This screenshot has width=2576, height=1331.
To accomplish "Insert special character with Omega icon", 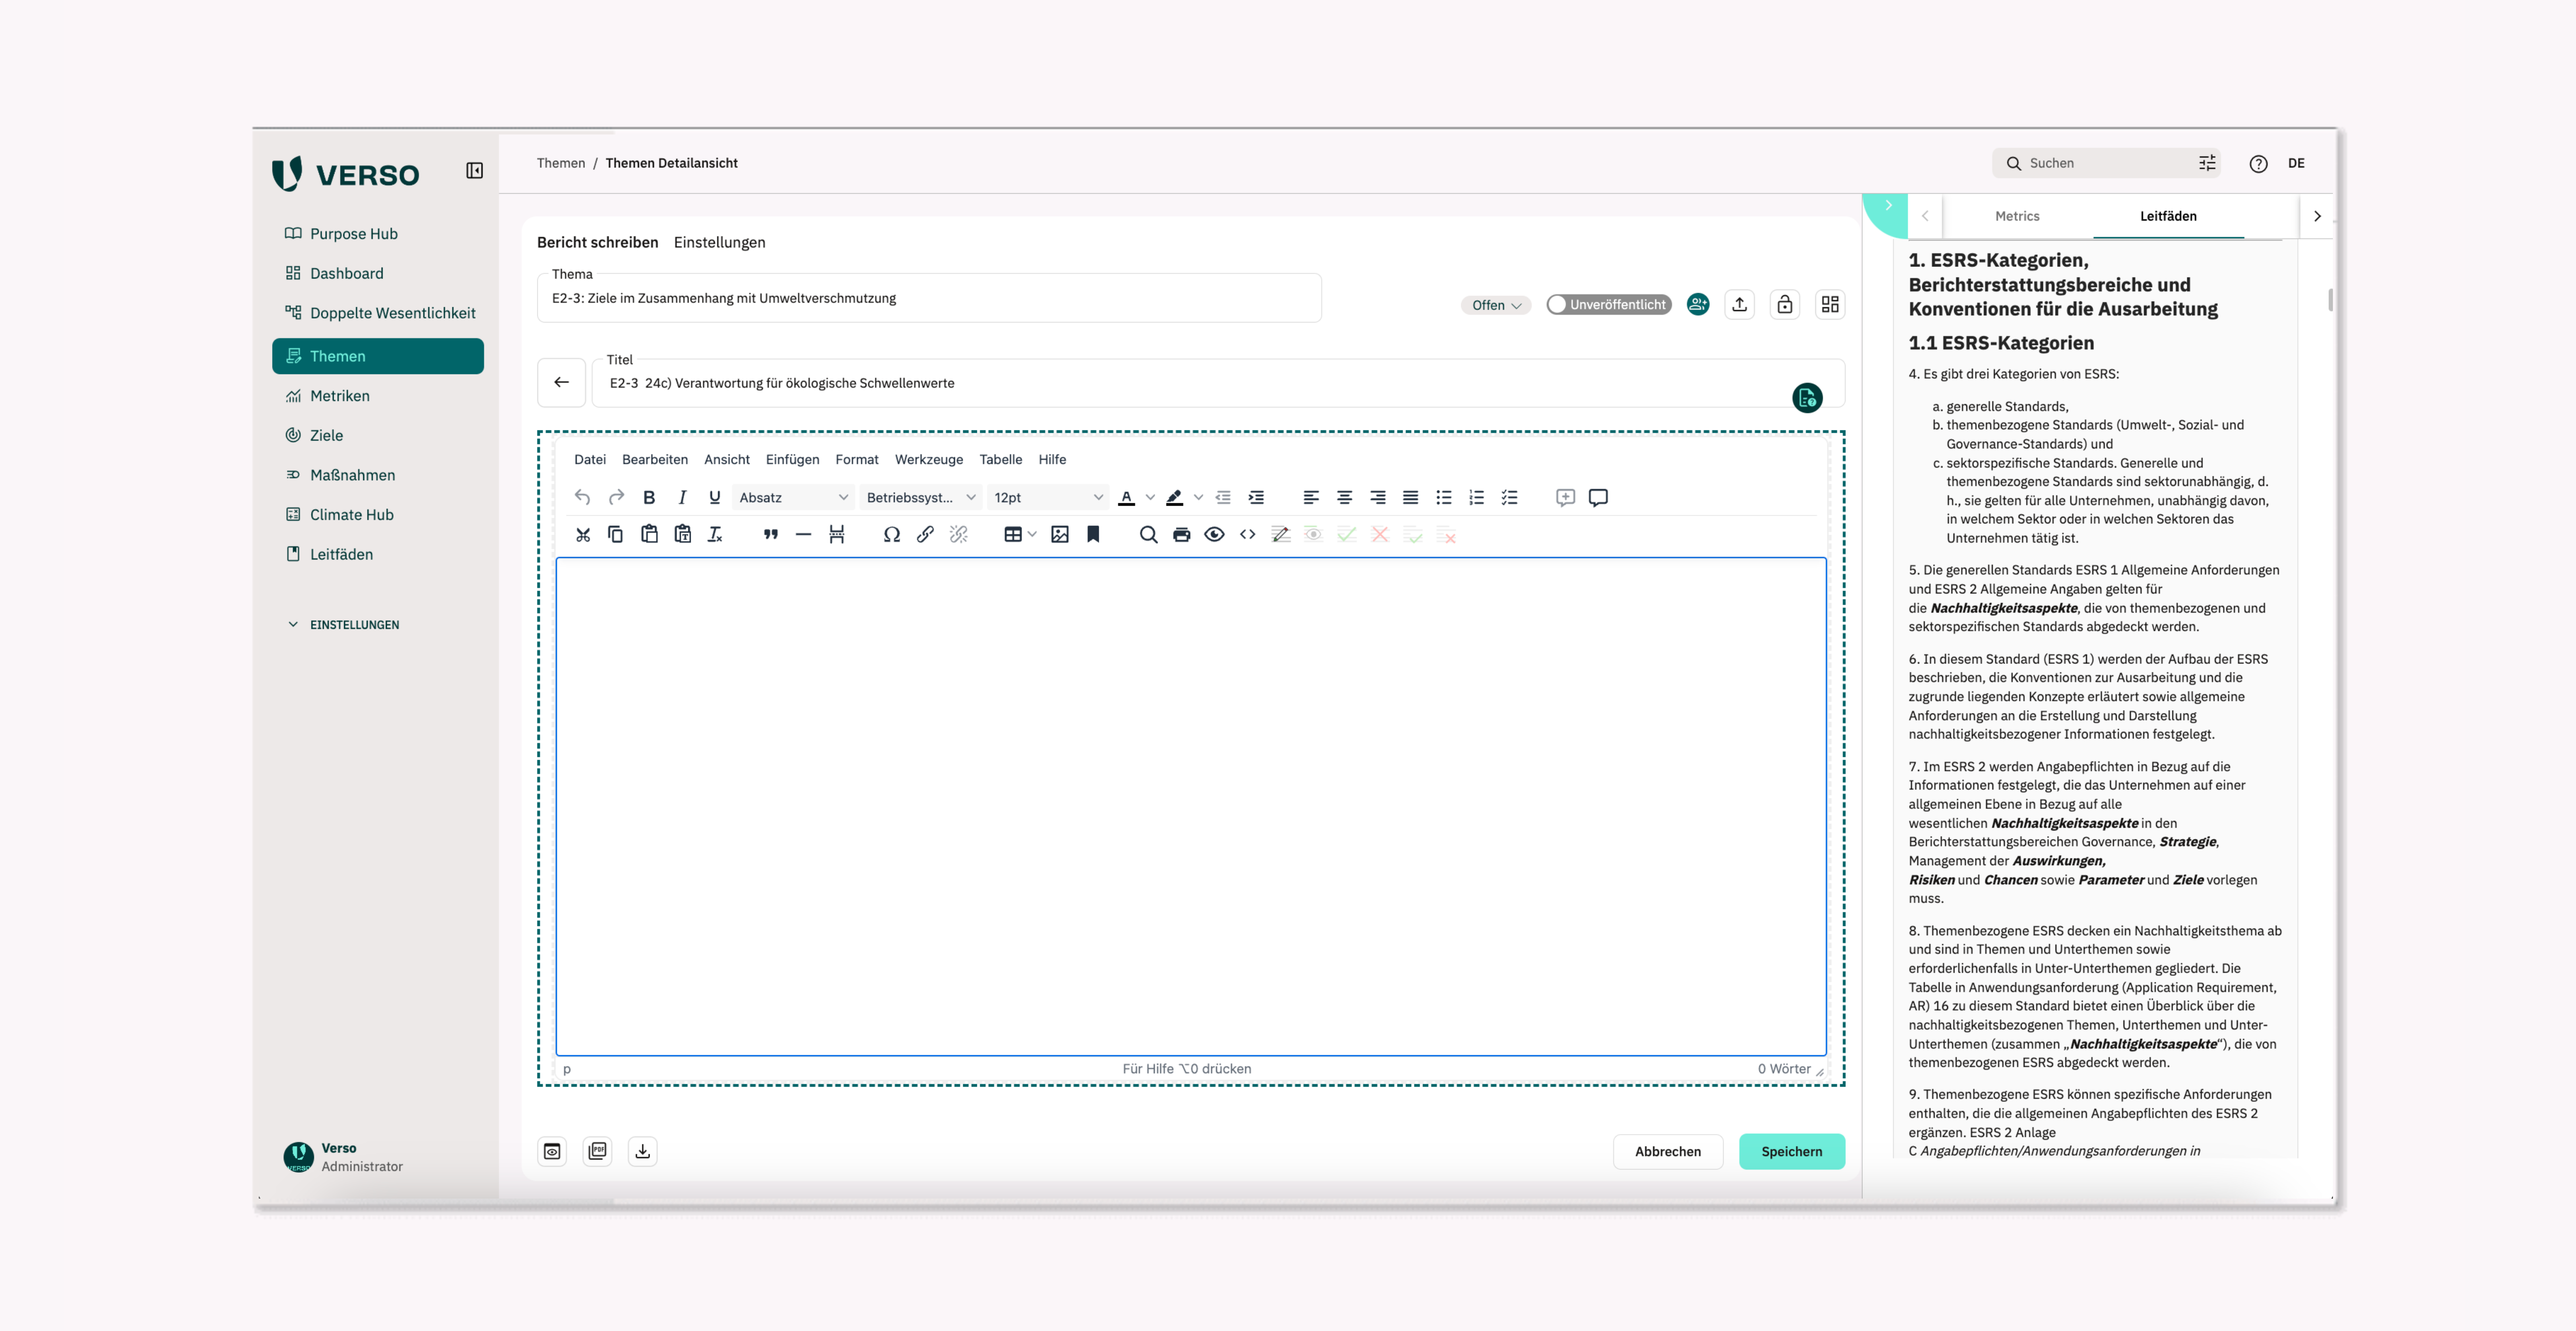I will pos(891,534).
